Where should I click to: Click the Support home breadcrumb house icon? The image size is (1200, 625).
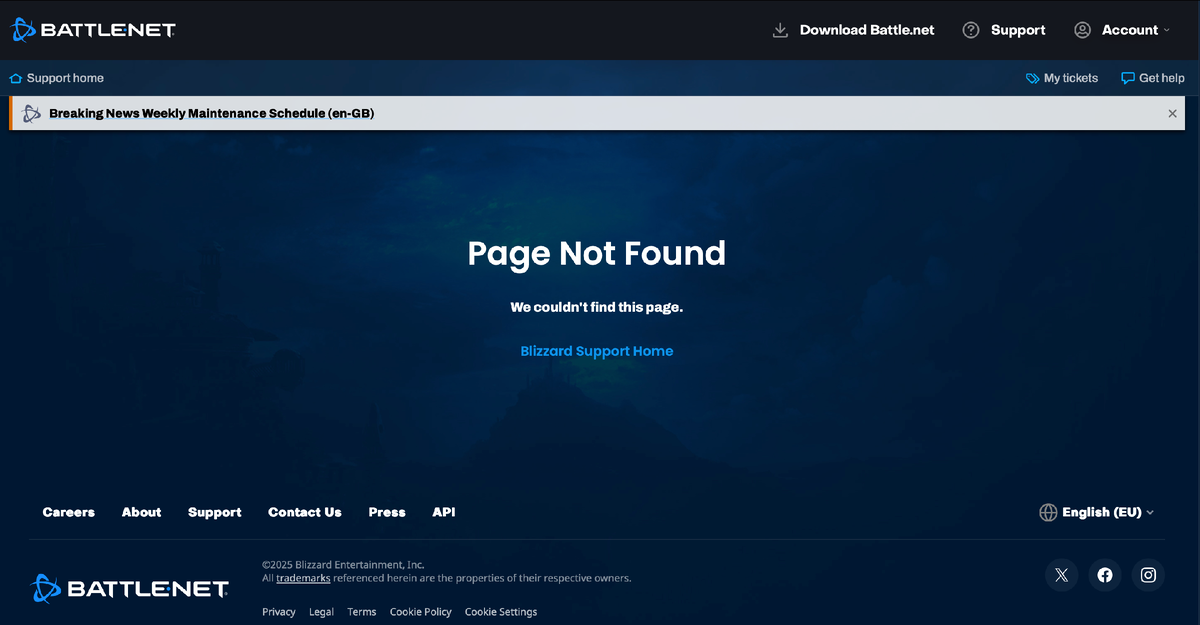tap(15, 77)
